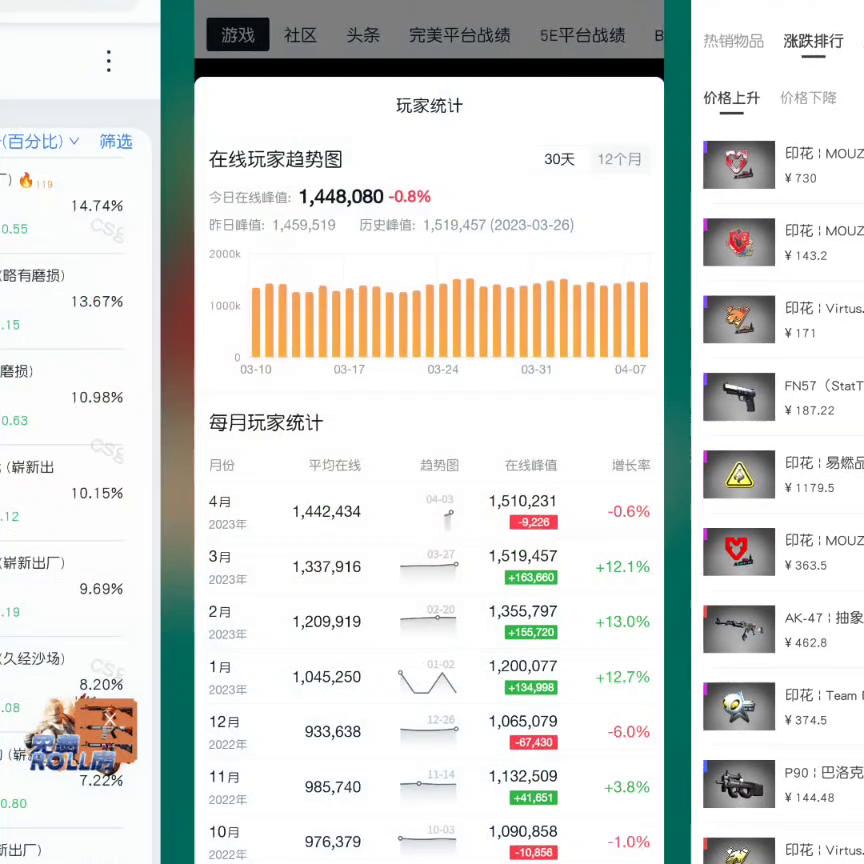Select the 30天 range option
This screenshot has width=864, height=864.
pyautogui.click(x=559, y=159)
